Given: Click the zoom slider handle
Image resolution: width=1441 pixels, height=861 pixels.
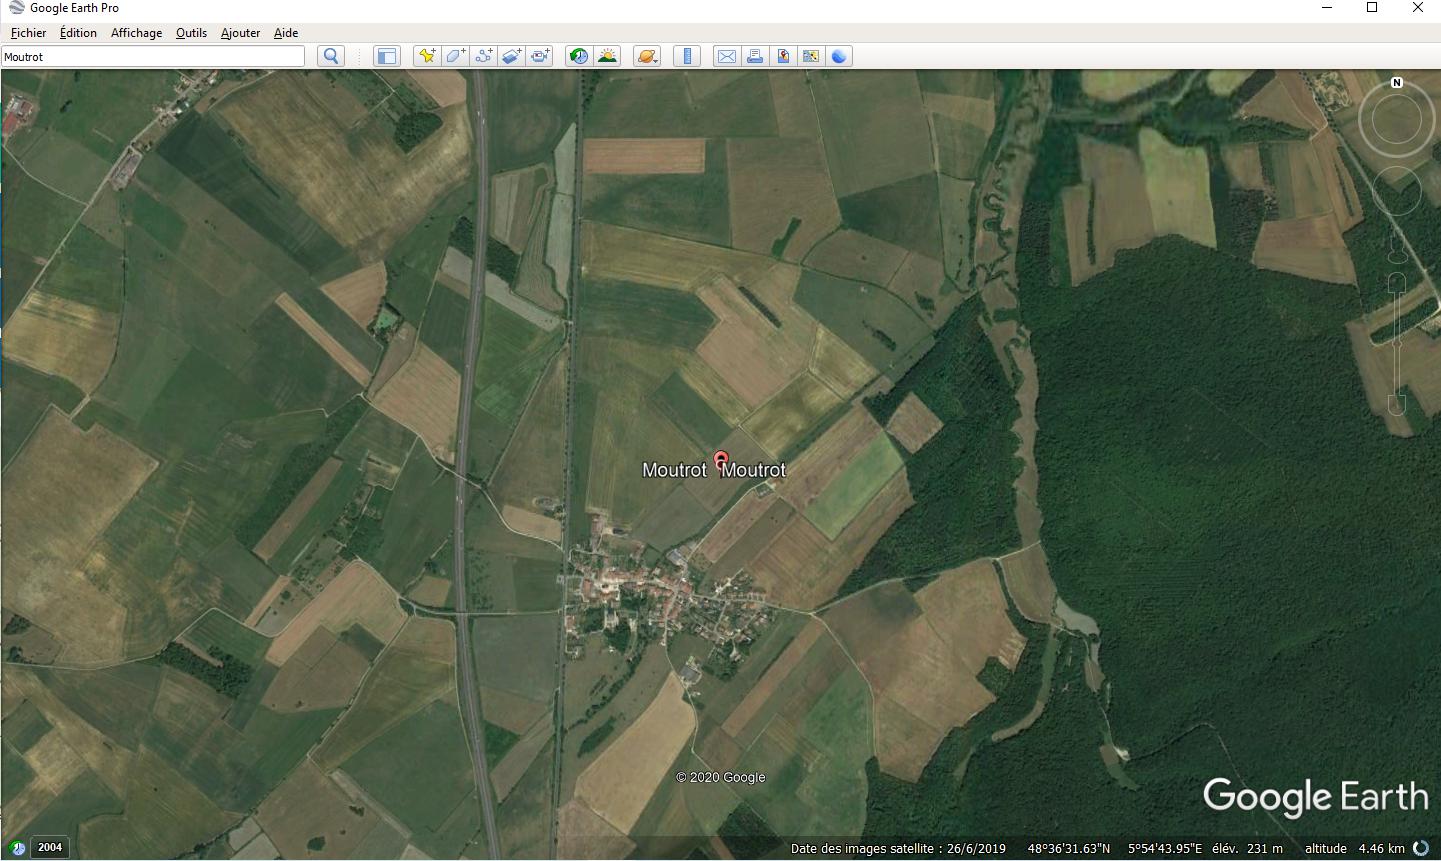Looking at the screenshot, I should [x=1397, y=345].
